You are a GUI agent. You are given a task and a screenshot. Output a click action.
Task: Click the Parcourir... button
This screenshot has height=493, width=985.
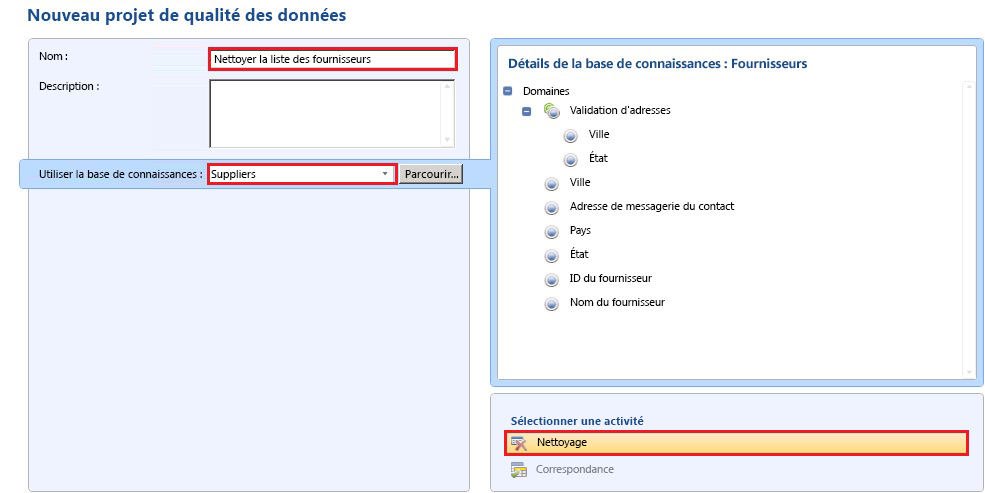tap(431, 174)
